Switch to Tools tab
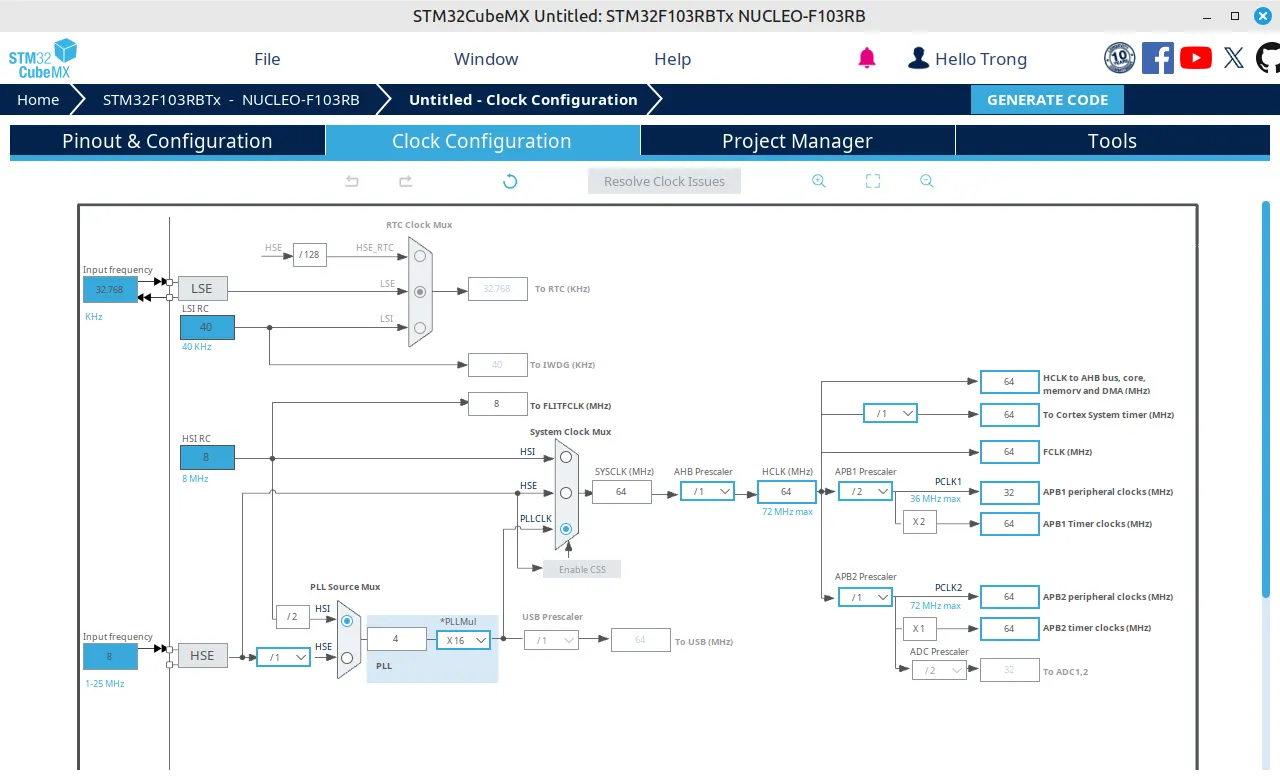Screen dimensions: 1280x780 pos(1112,141)
